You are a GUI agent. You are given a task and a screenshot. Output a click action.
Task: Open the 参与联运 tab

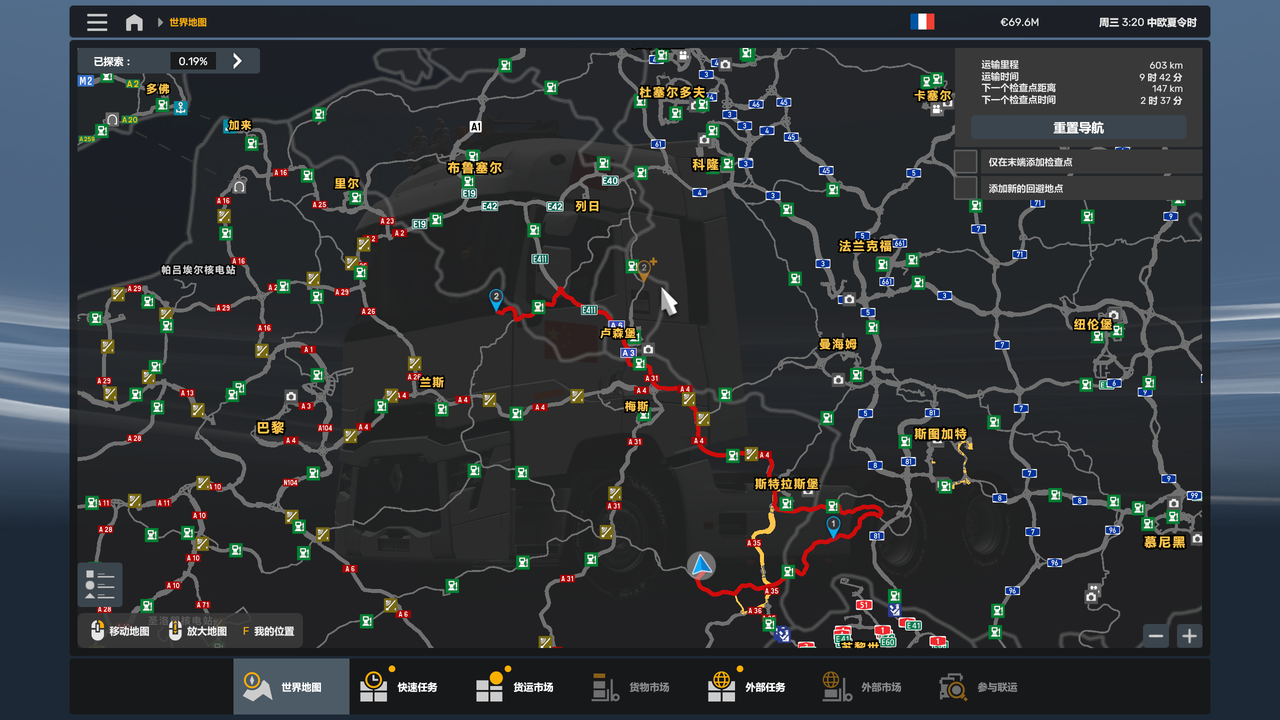(986, 687)
